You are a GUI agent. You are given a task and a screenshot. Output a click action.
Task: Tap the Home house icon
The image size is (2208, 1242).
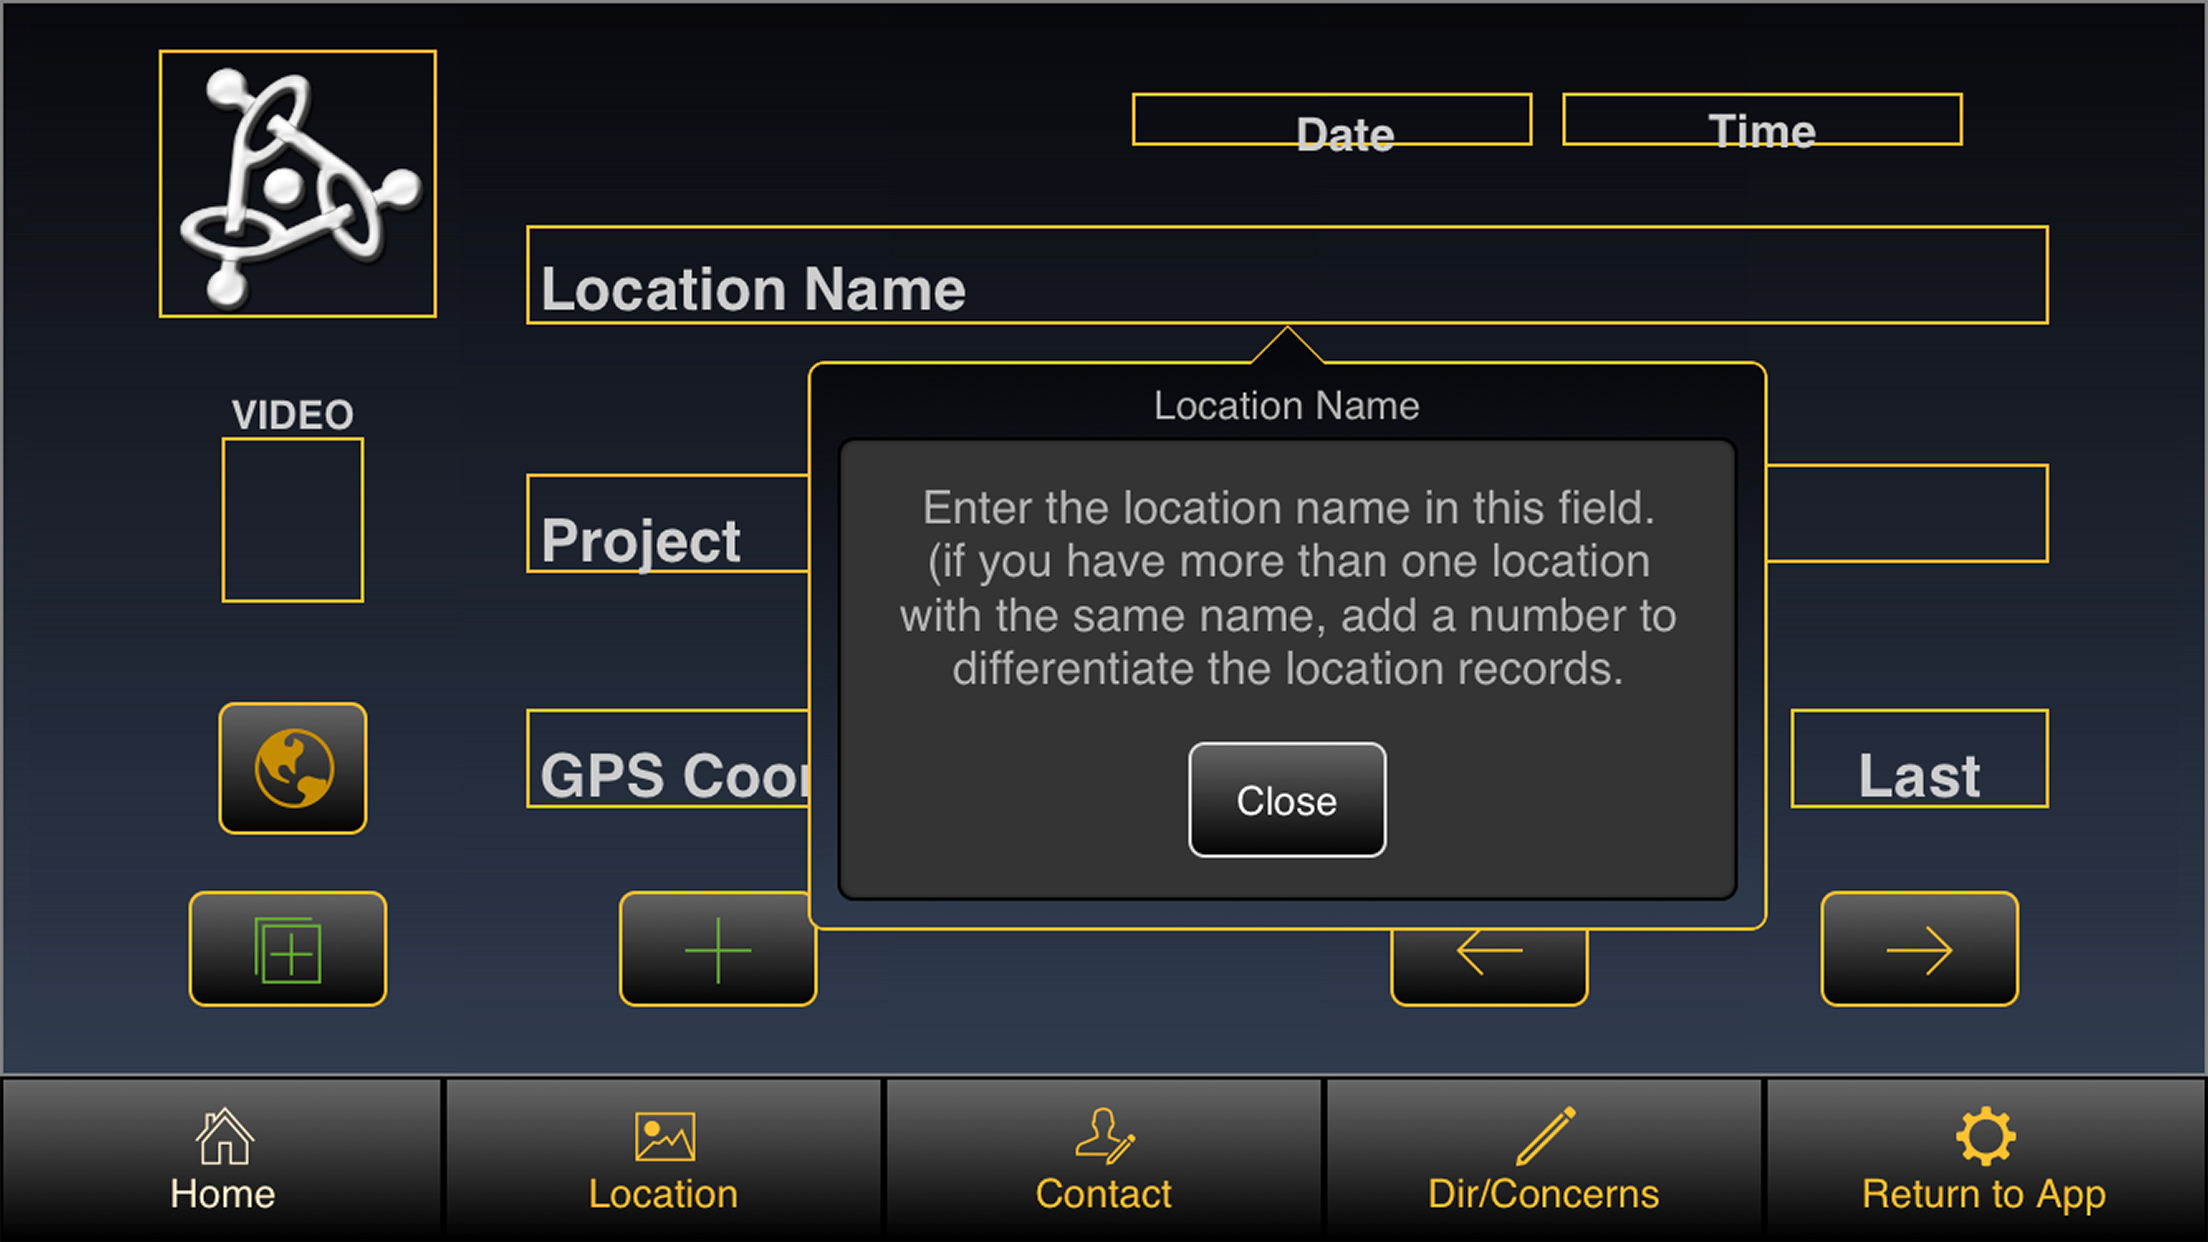click(x=223, y=1138)
